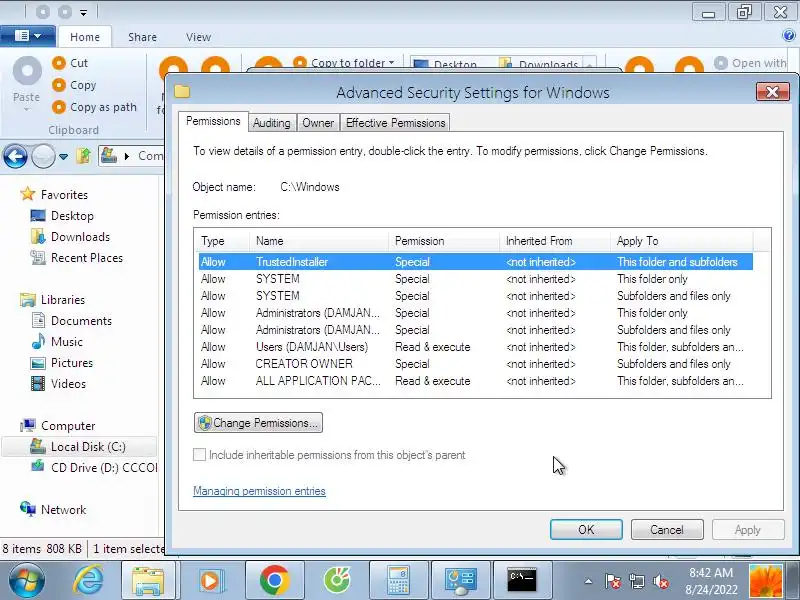Image resolution: width=800 pixels, height=600 pixels.
Task: Click the Cut icon in Clipboard group
Action: pyautogui.click(x=59, y=63)
